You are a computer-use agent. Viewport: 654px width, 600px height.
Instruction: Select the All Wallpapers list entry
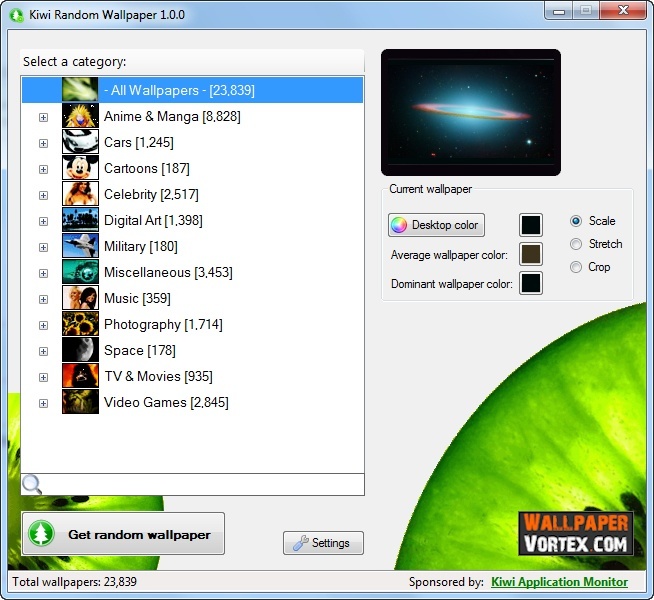coord(179,90)
